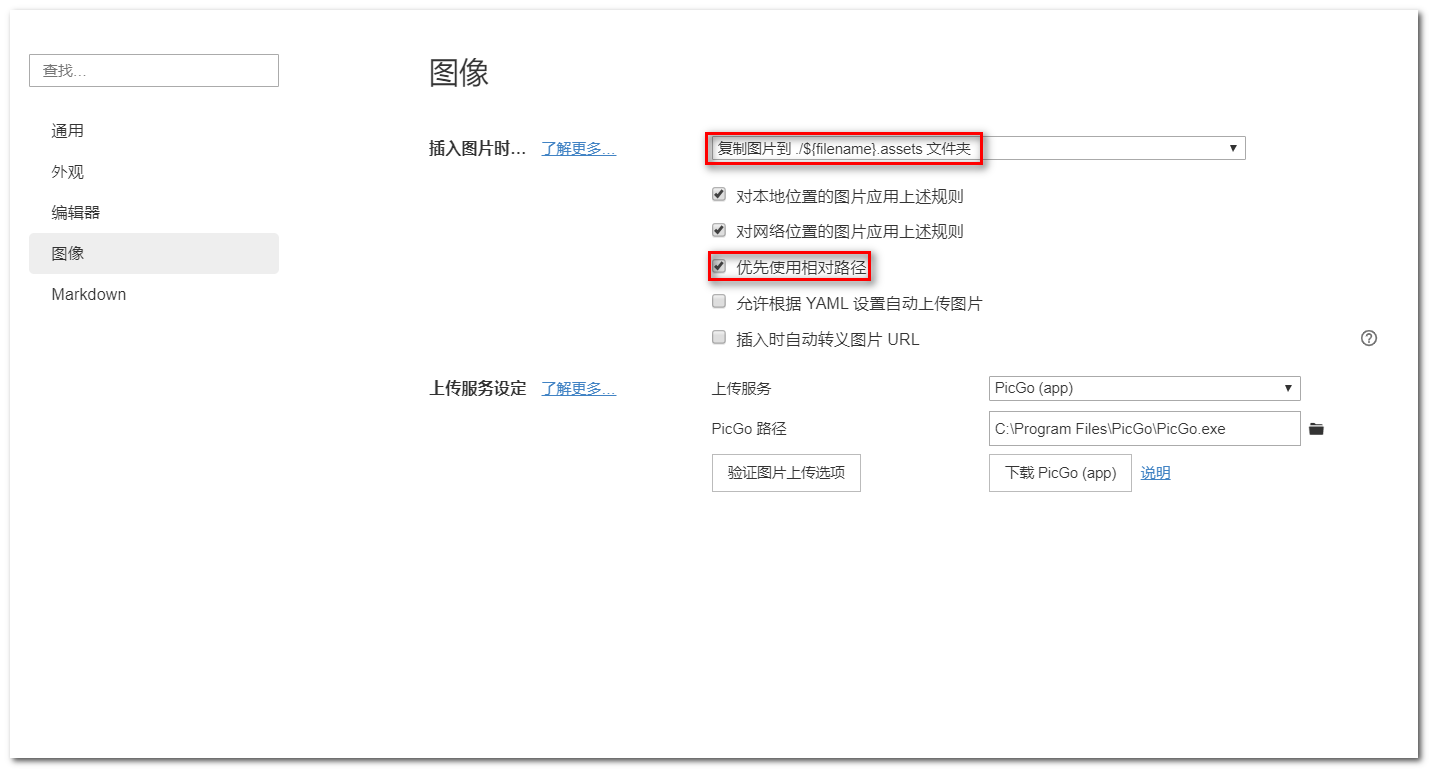
Task: Open 了解更多 link next to 上传服务设定
Action: (578, 389)
